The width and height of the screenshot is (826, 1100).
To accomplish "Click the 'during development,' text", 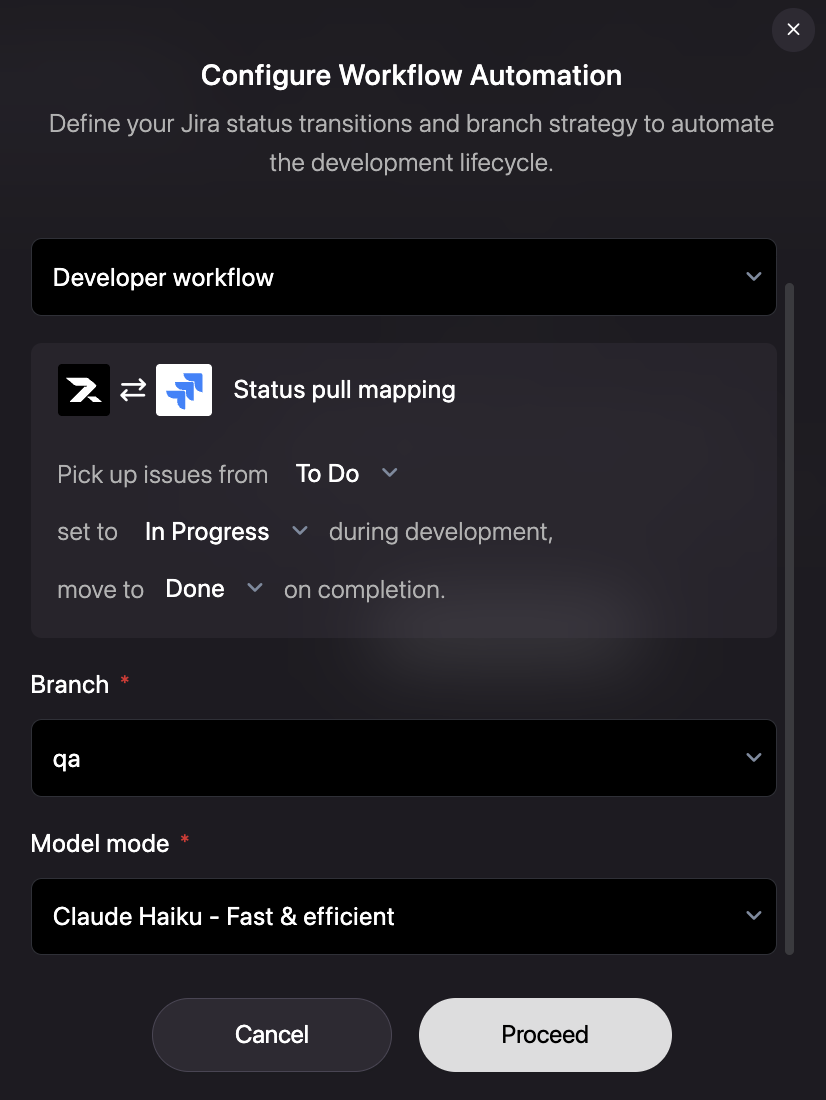I will [x=441, y=532].
